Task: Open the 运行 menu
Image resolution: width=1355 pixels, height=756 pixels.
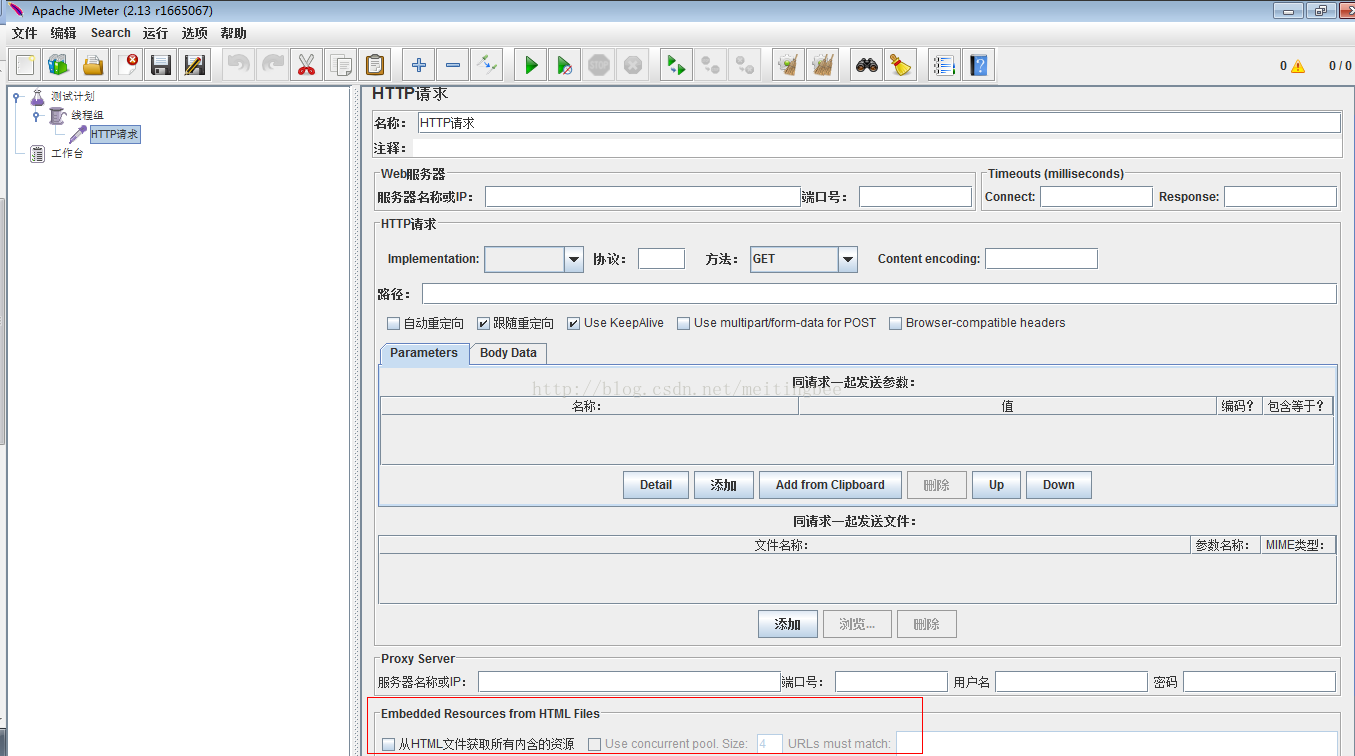Action: (155, 33)
